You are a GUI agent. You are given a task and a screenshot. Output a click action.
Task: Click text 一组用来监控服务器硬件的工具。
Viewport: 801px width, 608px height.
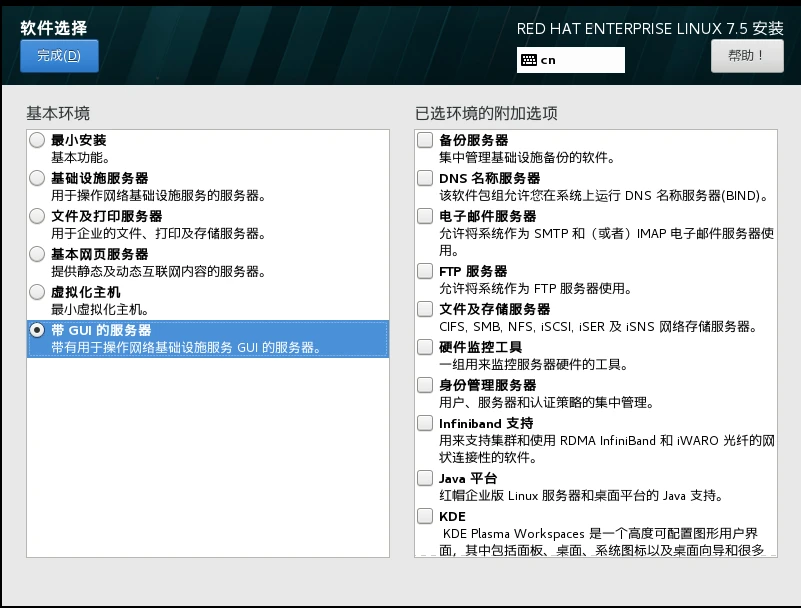tap(534, 364)
